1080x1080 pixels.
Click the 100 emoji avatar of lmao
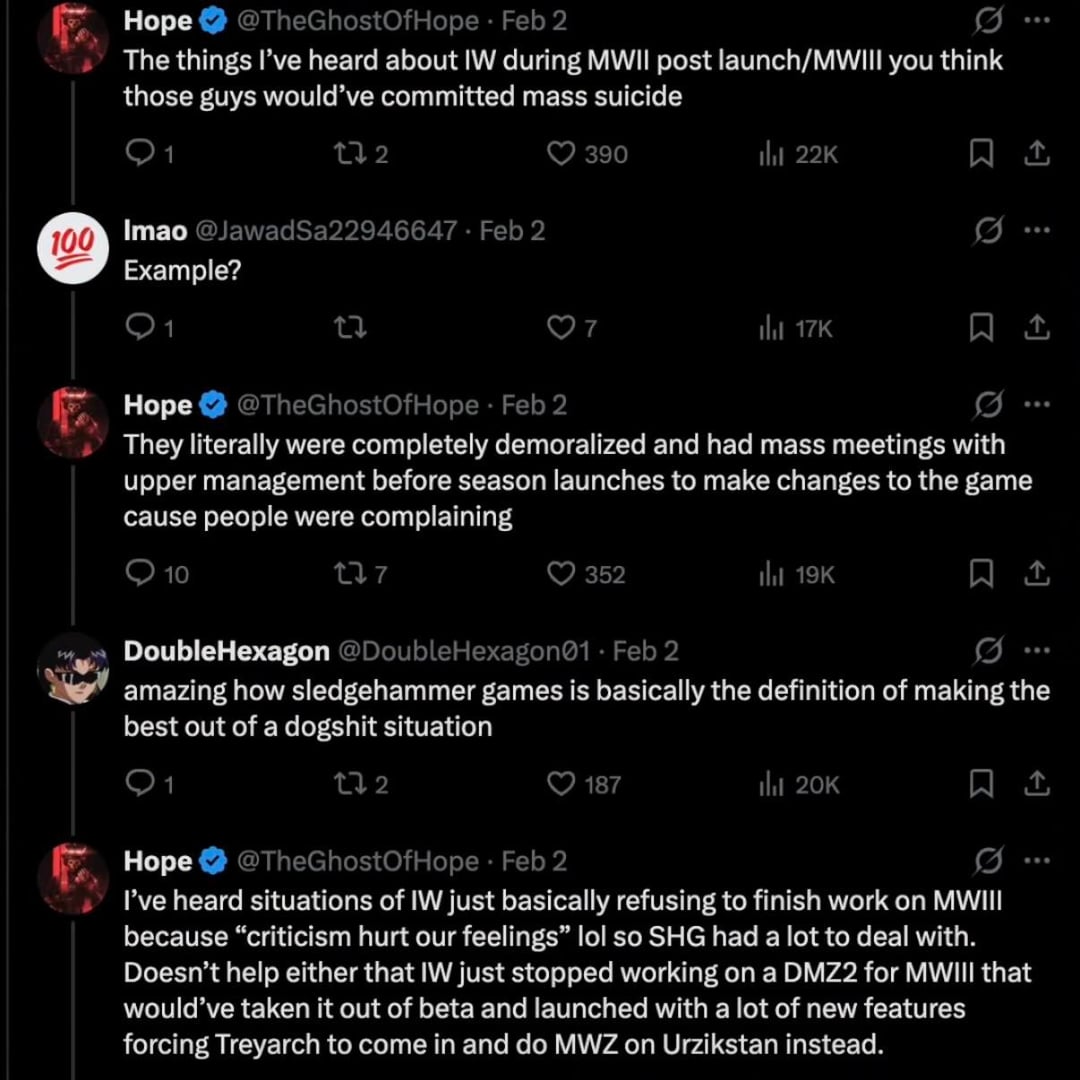(x=72, y=248)
